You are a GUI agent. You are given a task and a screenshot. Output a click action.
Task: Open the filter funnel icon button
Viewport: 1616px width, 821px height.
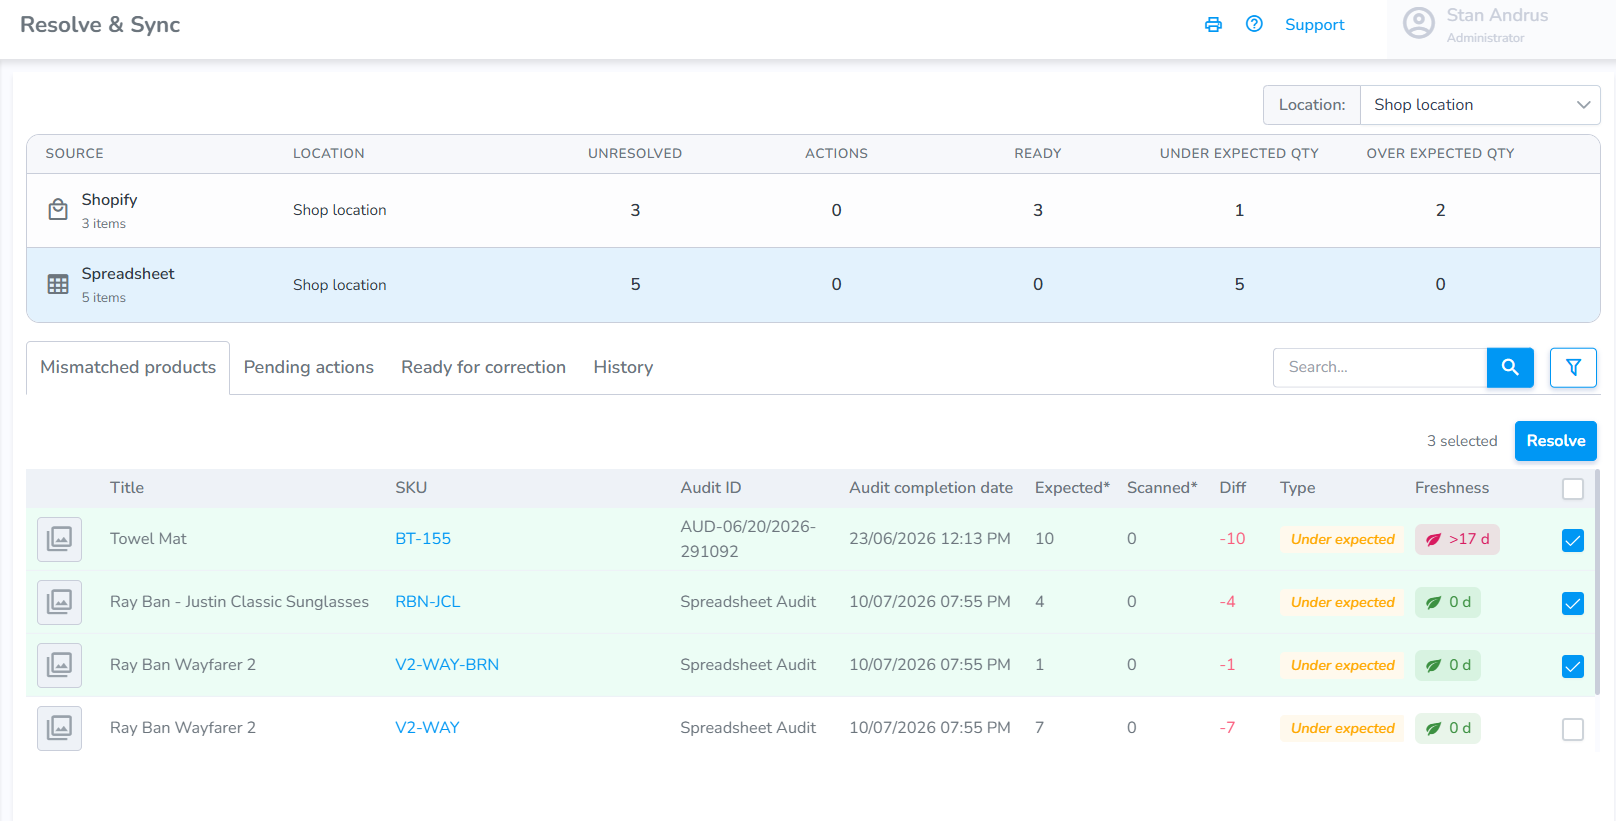coord(1573,367)
